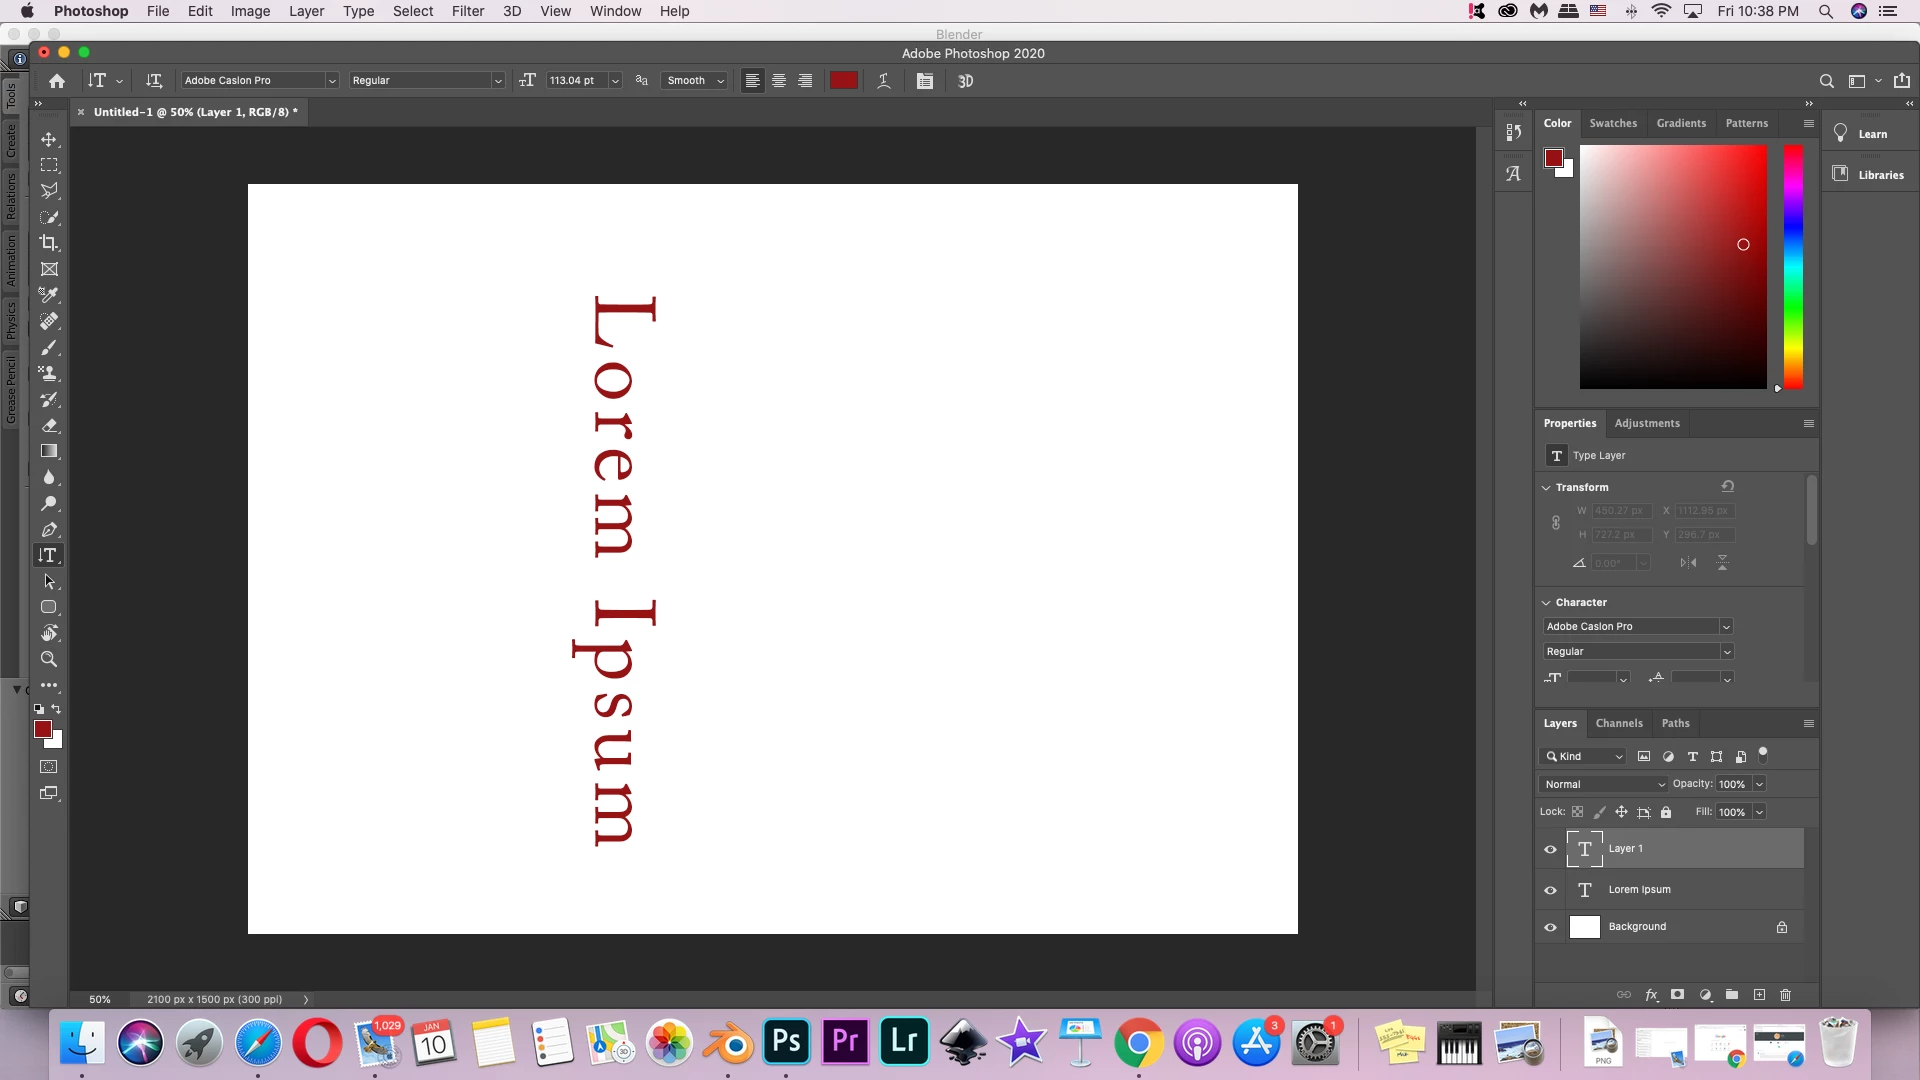Select the Crop tool
1920x1080 pixels.
click(x=48, y=243)
